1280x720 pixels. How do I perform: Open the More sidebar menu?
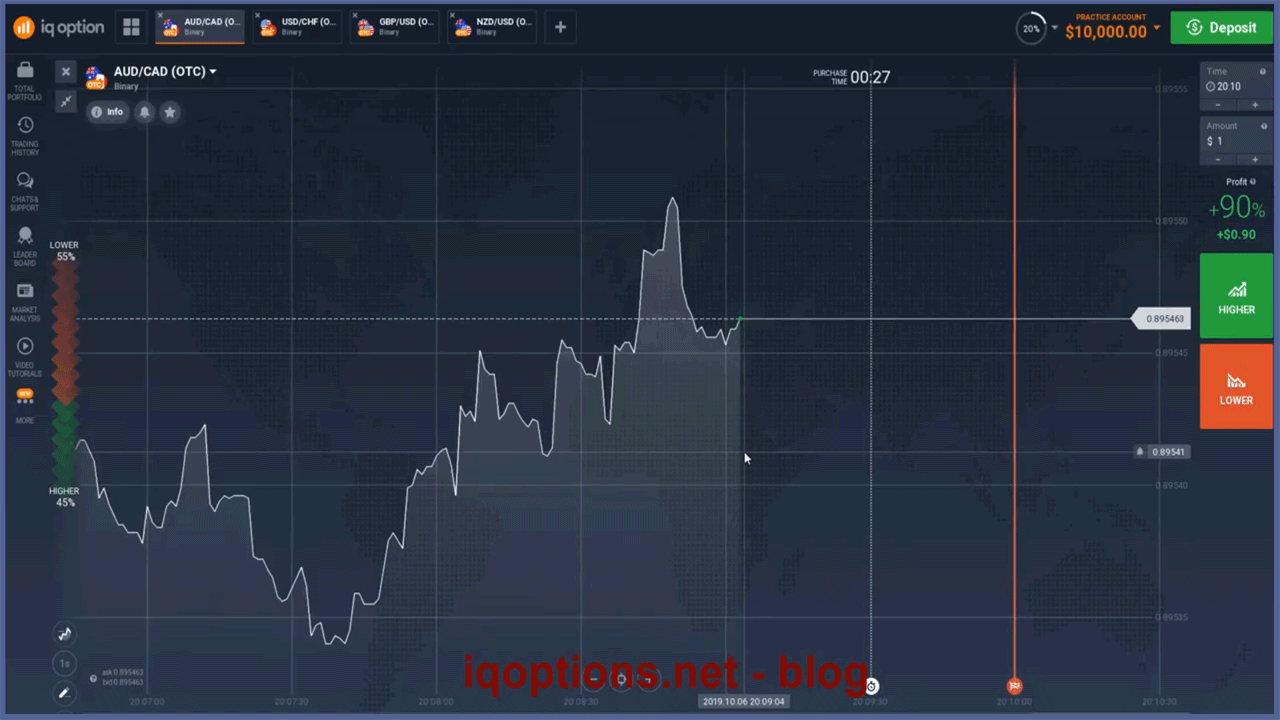tap(25, 405)
